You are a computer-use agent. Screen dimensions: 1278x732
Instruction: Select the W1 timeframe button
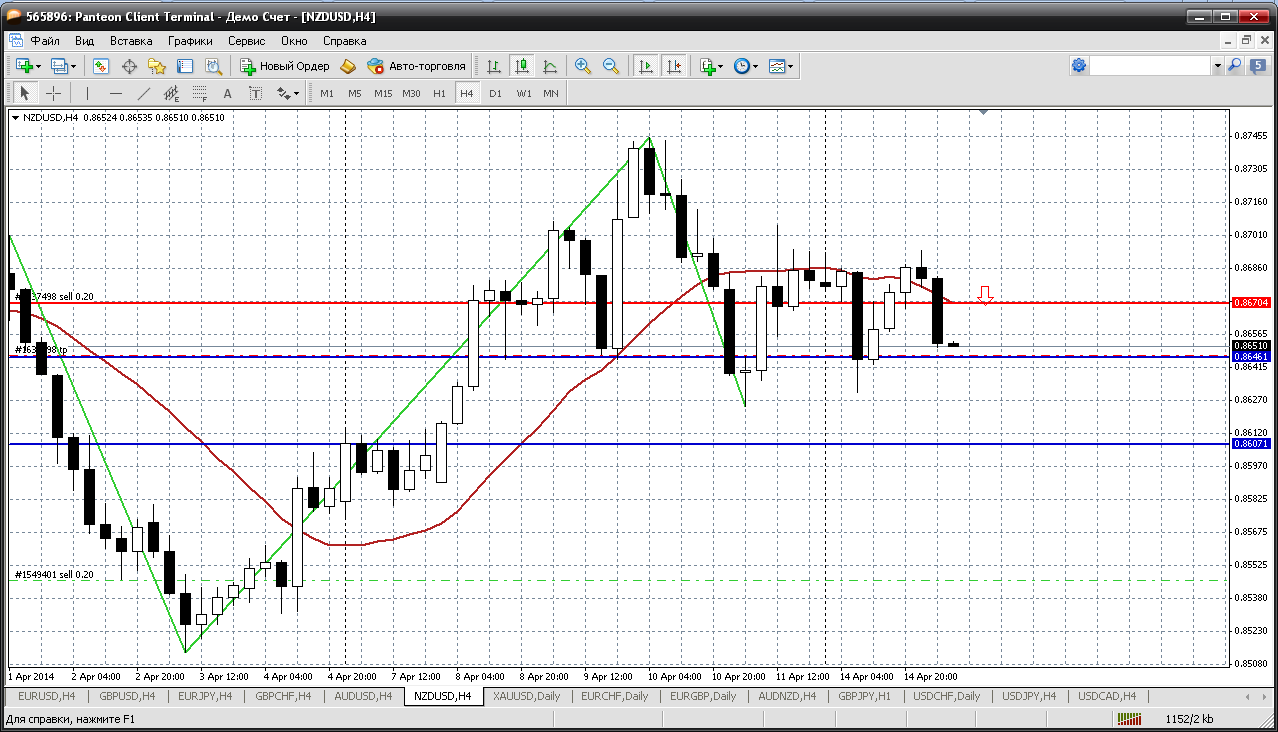click(524, 93)
